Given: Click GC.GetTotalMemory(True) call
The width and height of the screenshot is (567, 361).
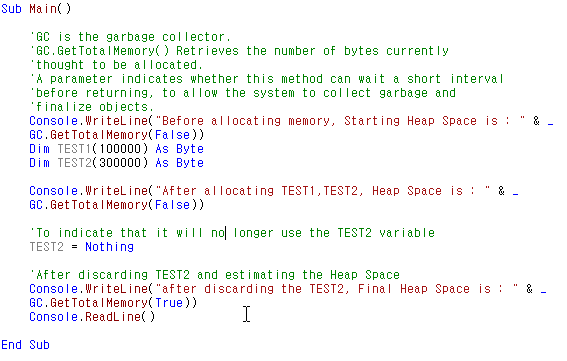Looking at the screenshot, I should 113,303.
